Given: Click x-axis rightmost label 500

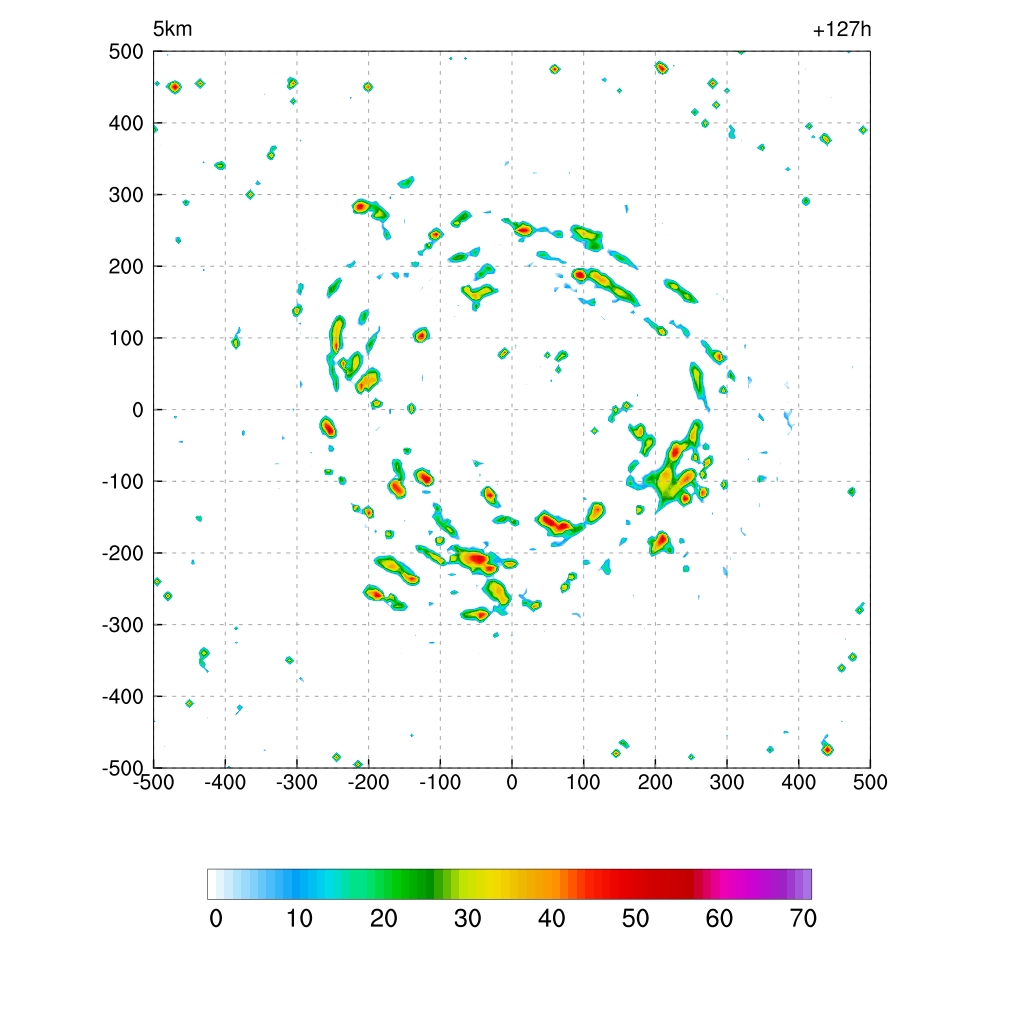Looking at the screenshot, I should coord(870,782).
